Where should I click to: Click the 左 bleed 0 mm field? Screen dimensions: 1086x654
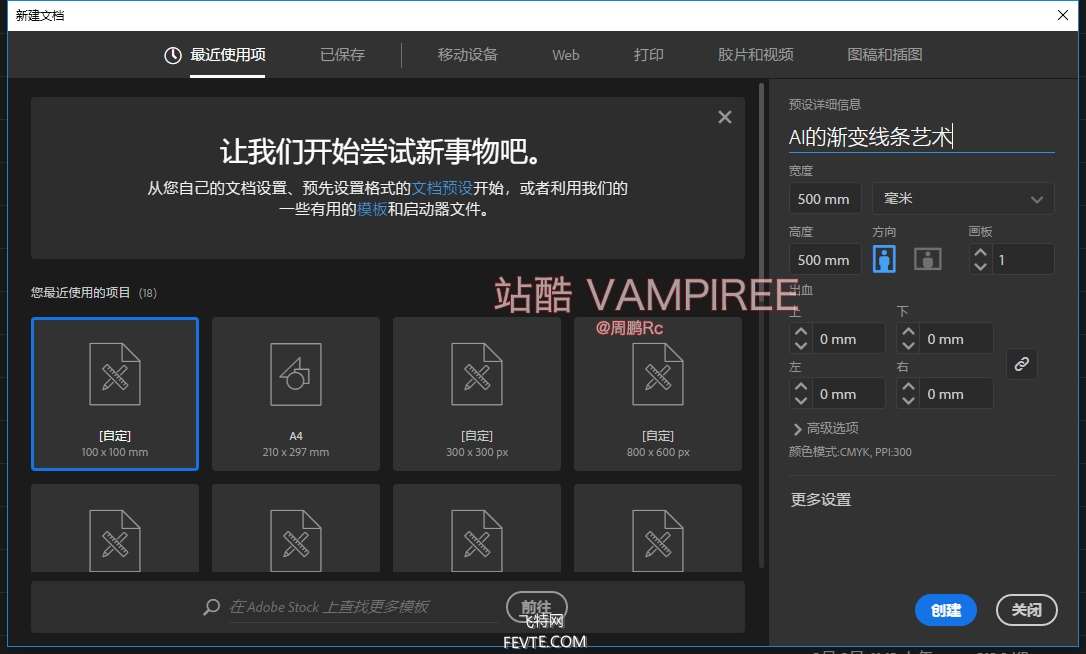[x=848, y=394]
